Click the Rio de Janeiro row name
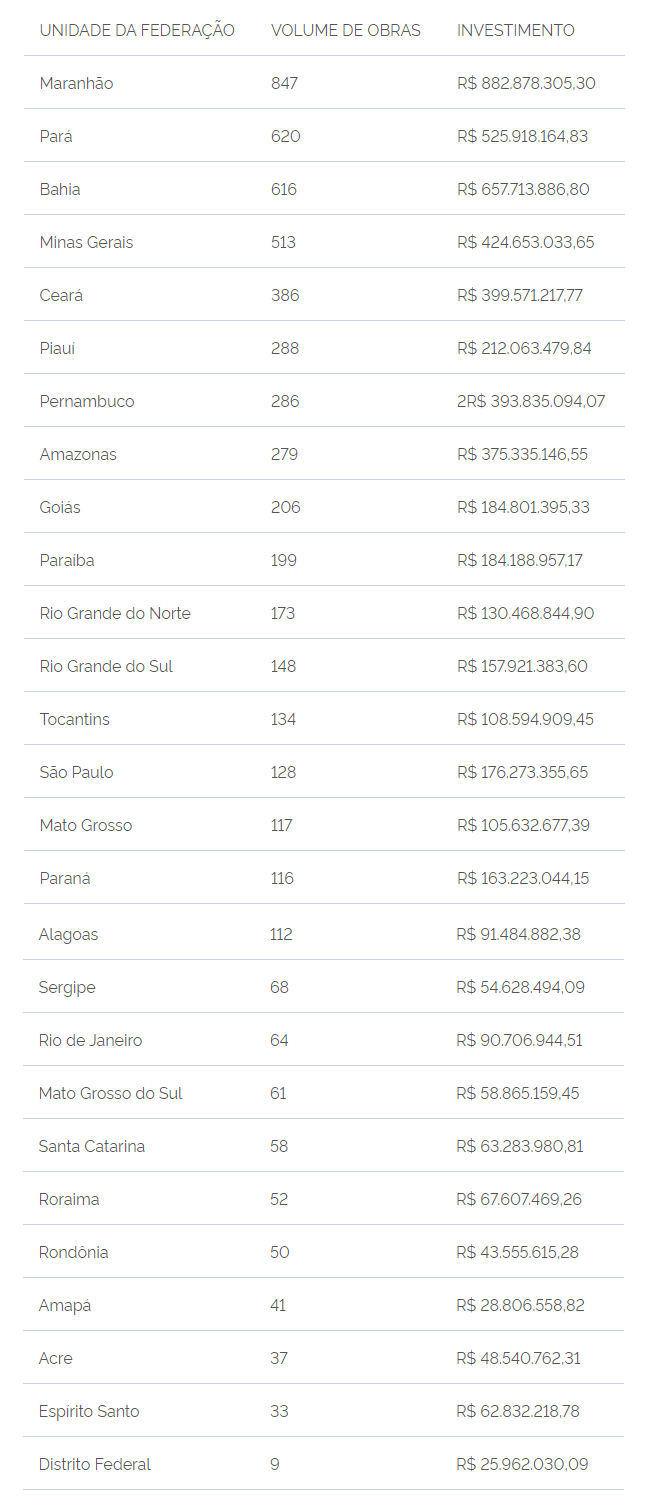 click(x=91, y=1040)
